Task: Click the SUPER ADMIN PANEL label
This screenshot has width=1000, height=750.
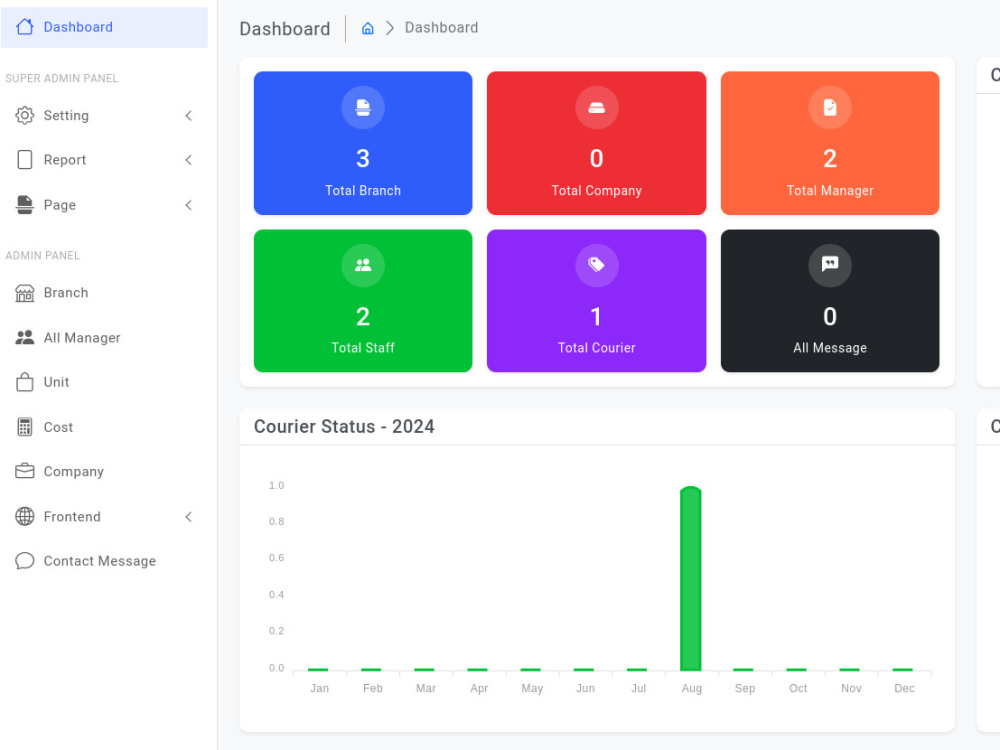Action: tap(62, 78)
